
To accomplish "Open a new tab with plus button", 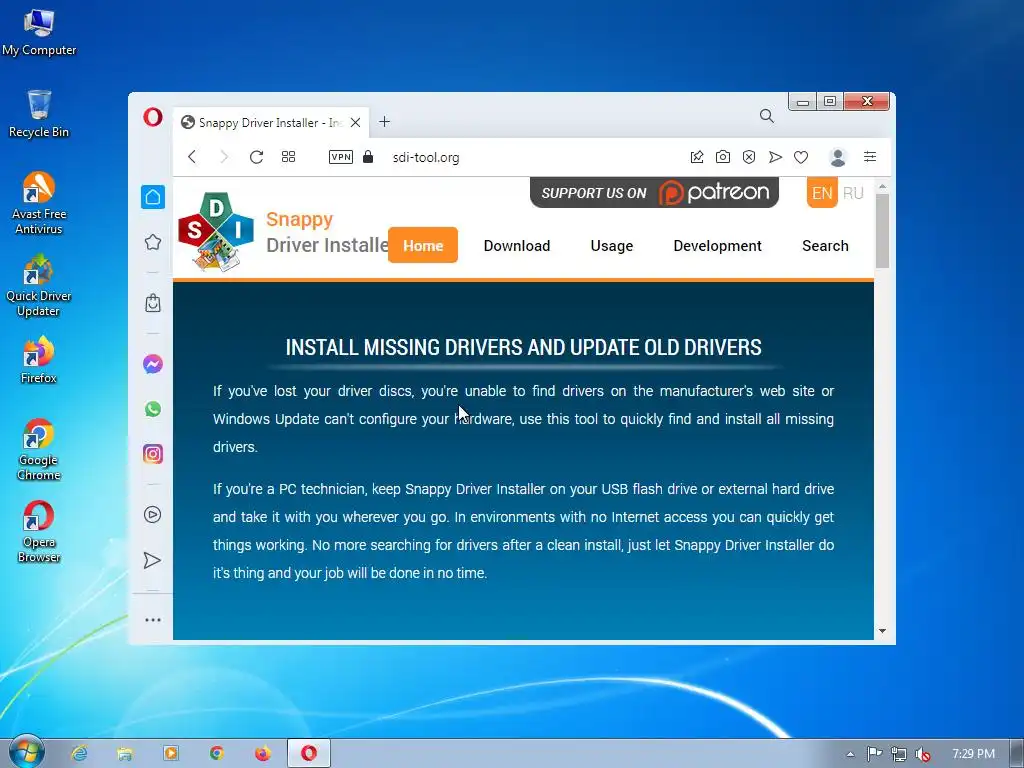I will click(385, 121).
